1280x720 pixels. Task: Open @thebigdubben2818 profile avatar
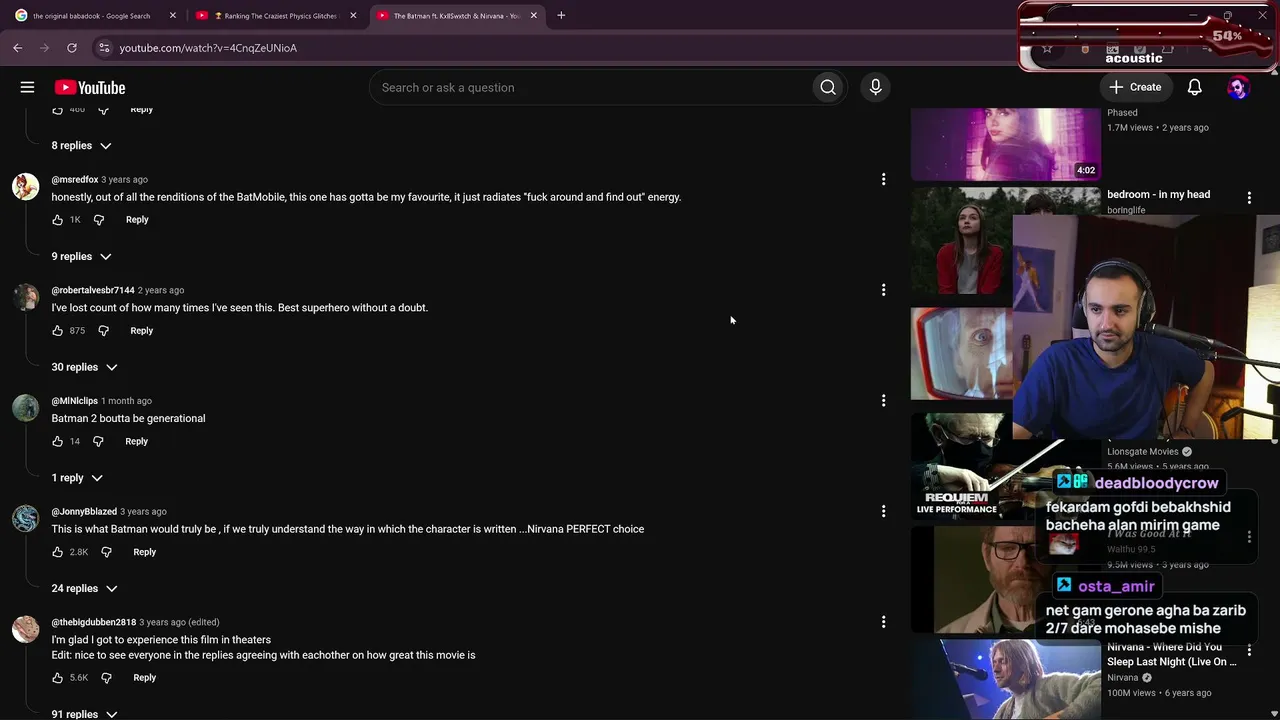click(25, 628)
